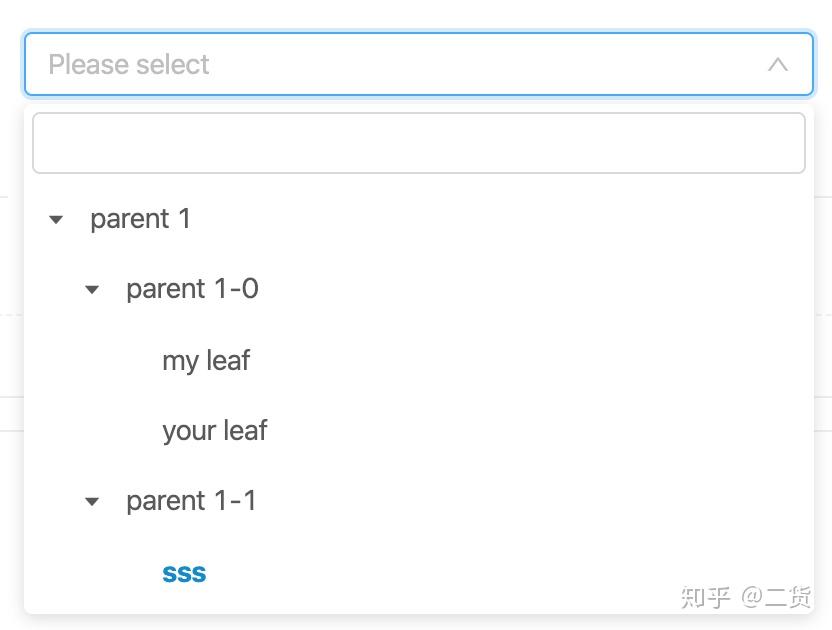Choose the my leaf option
The image size is (832, 630).
pyautogui.click(x=206, y=360)
